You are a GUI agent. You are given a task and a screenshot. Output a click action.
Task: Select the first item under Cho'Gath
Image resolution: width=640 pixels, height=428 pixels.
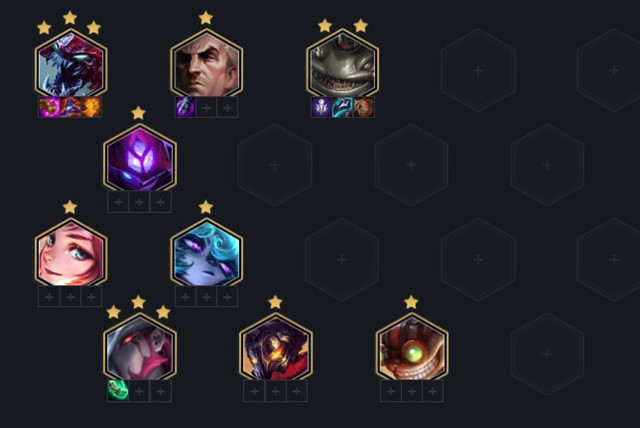click(49, 107)
